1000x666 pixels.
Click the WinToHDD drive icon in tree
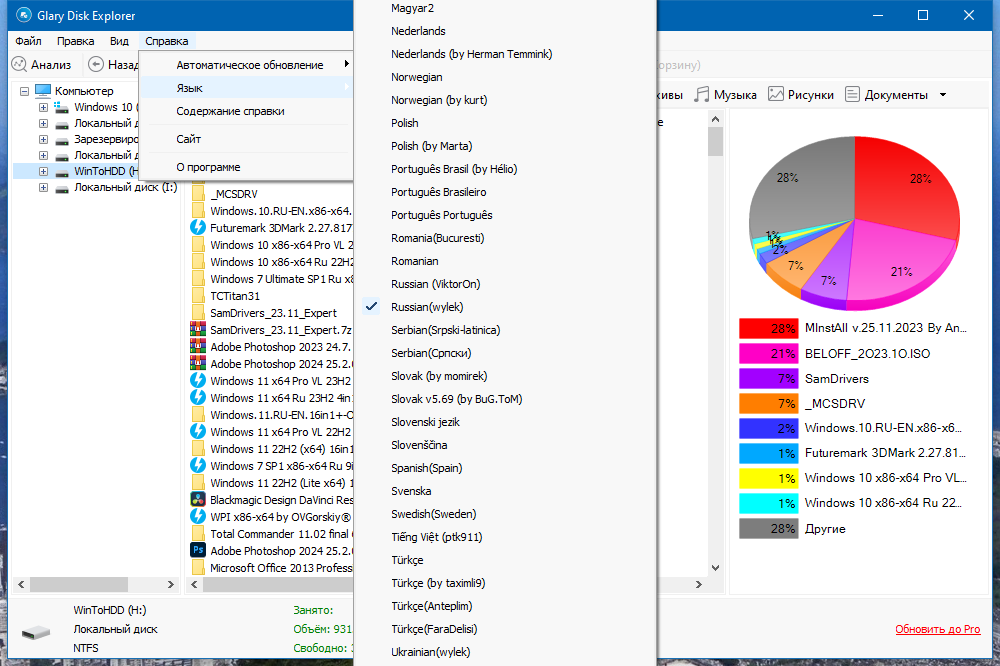[x=62, y=172]
